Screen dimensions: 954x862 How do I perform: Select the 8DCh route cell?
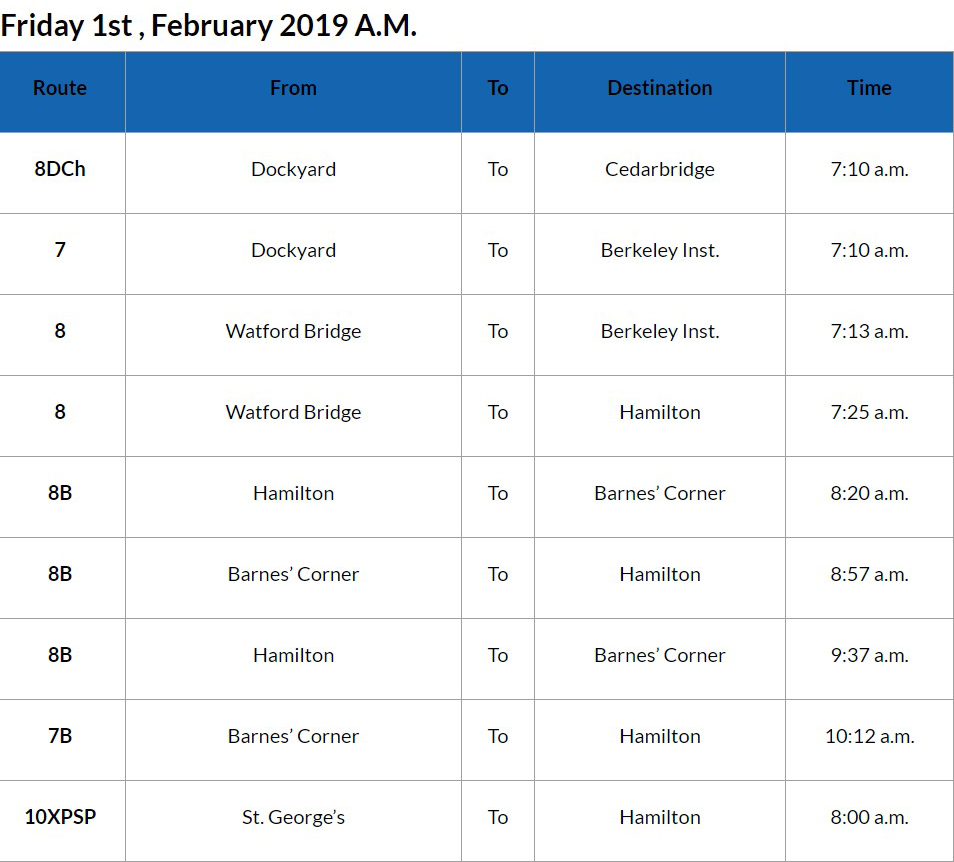pyautogui.click(x=60, y=169)
